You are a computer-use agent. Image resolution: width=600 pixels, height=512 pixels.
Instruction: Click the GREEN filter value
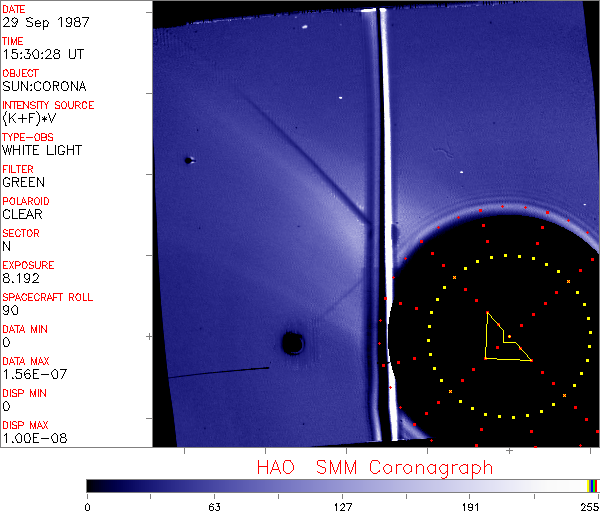[24, 182]
